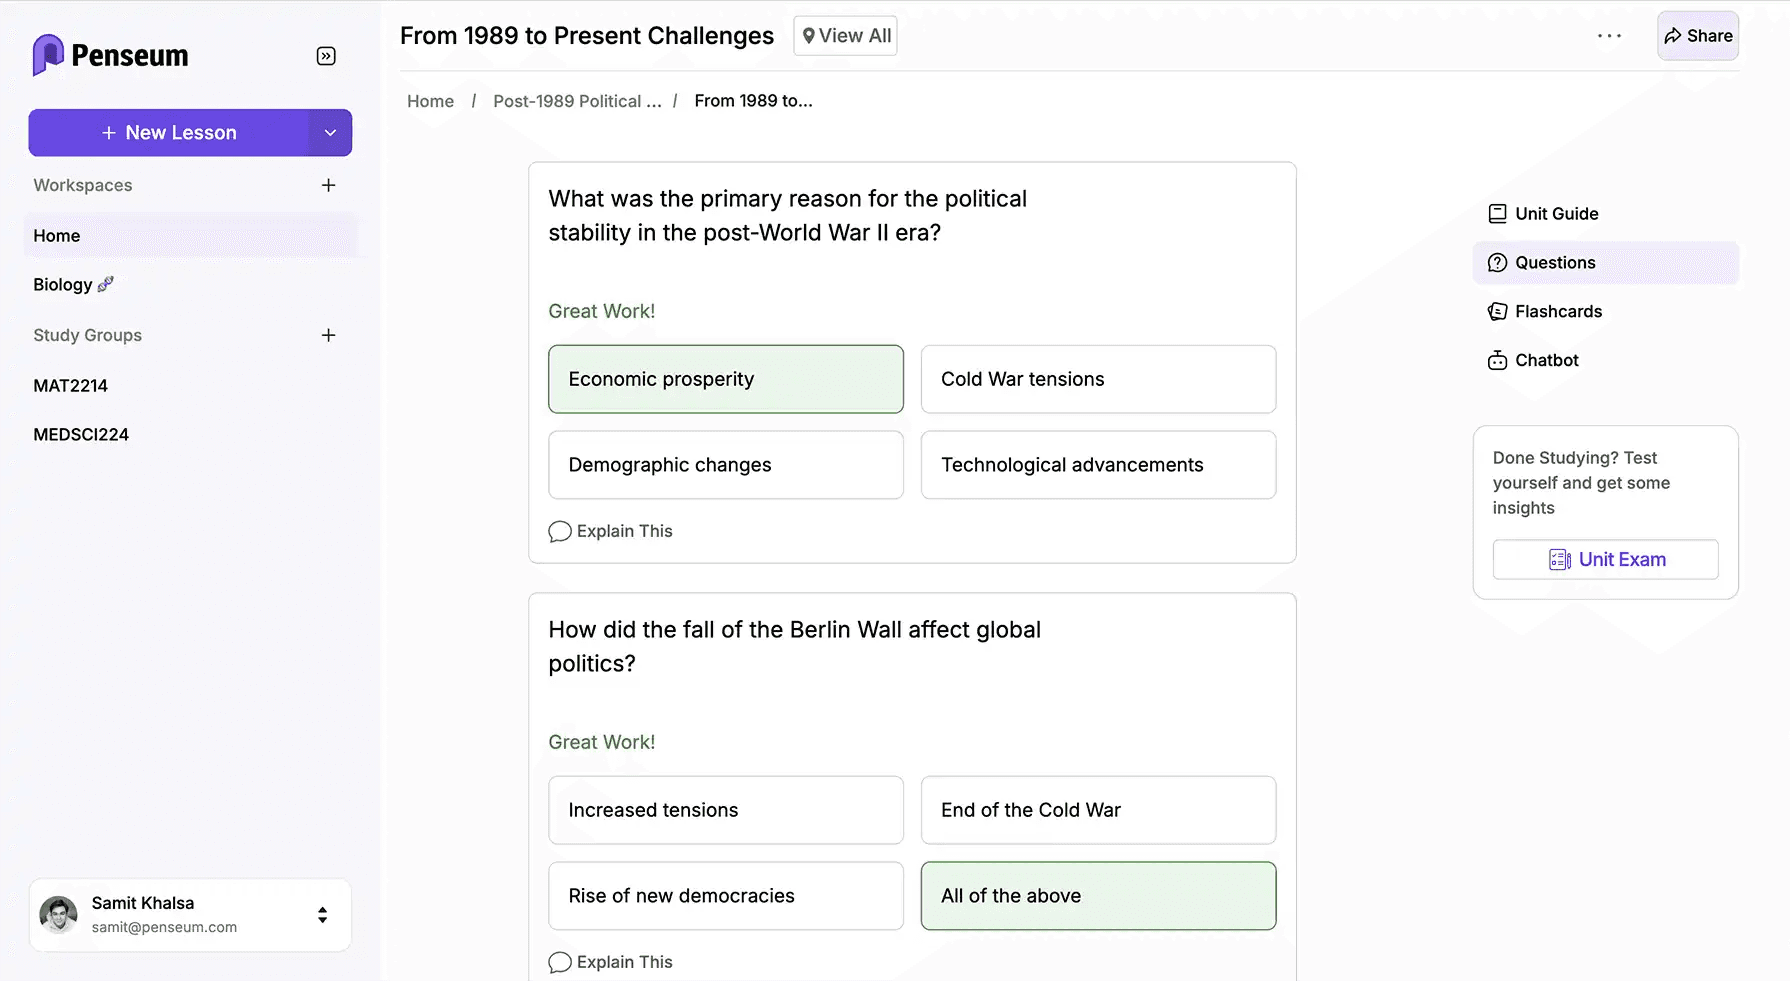Expand the New Lesson dropdown chevron
Screen dimensions: 1790x981
coord(330,132)
